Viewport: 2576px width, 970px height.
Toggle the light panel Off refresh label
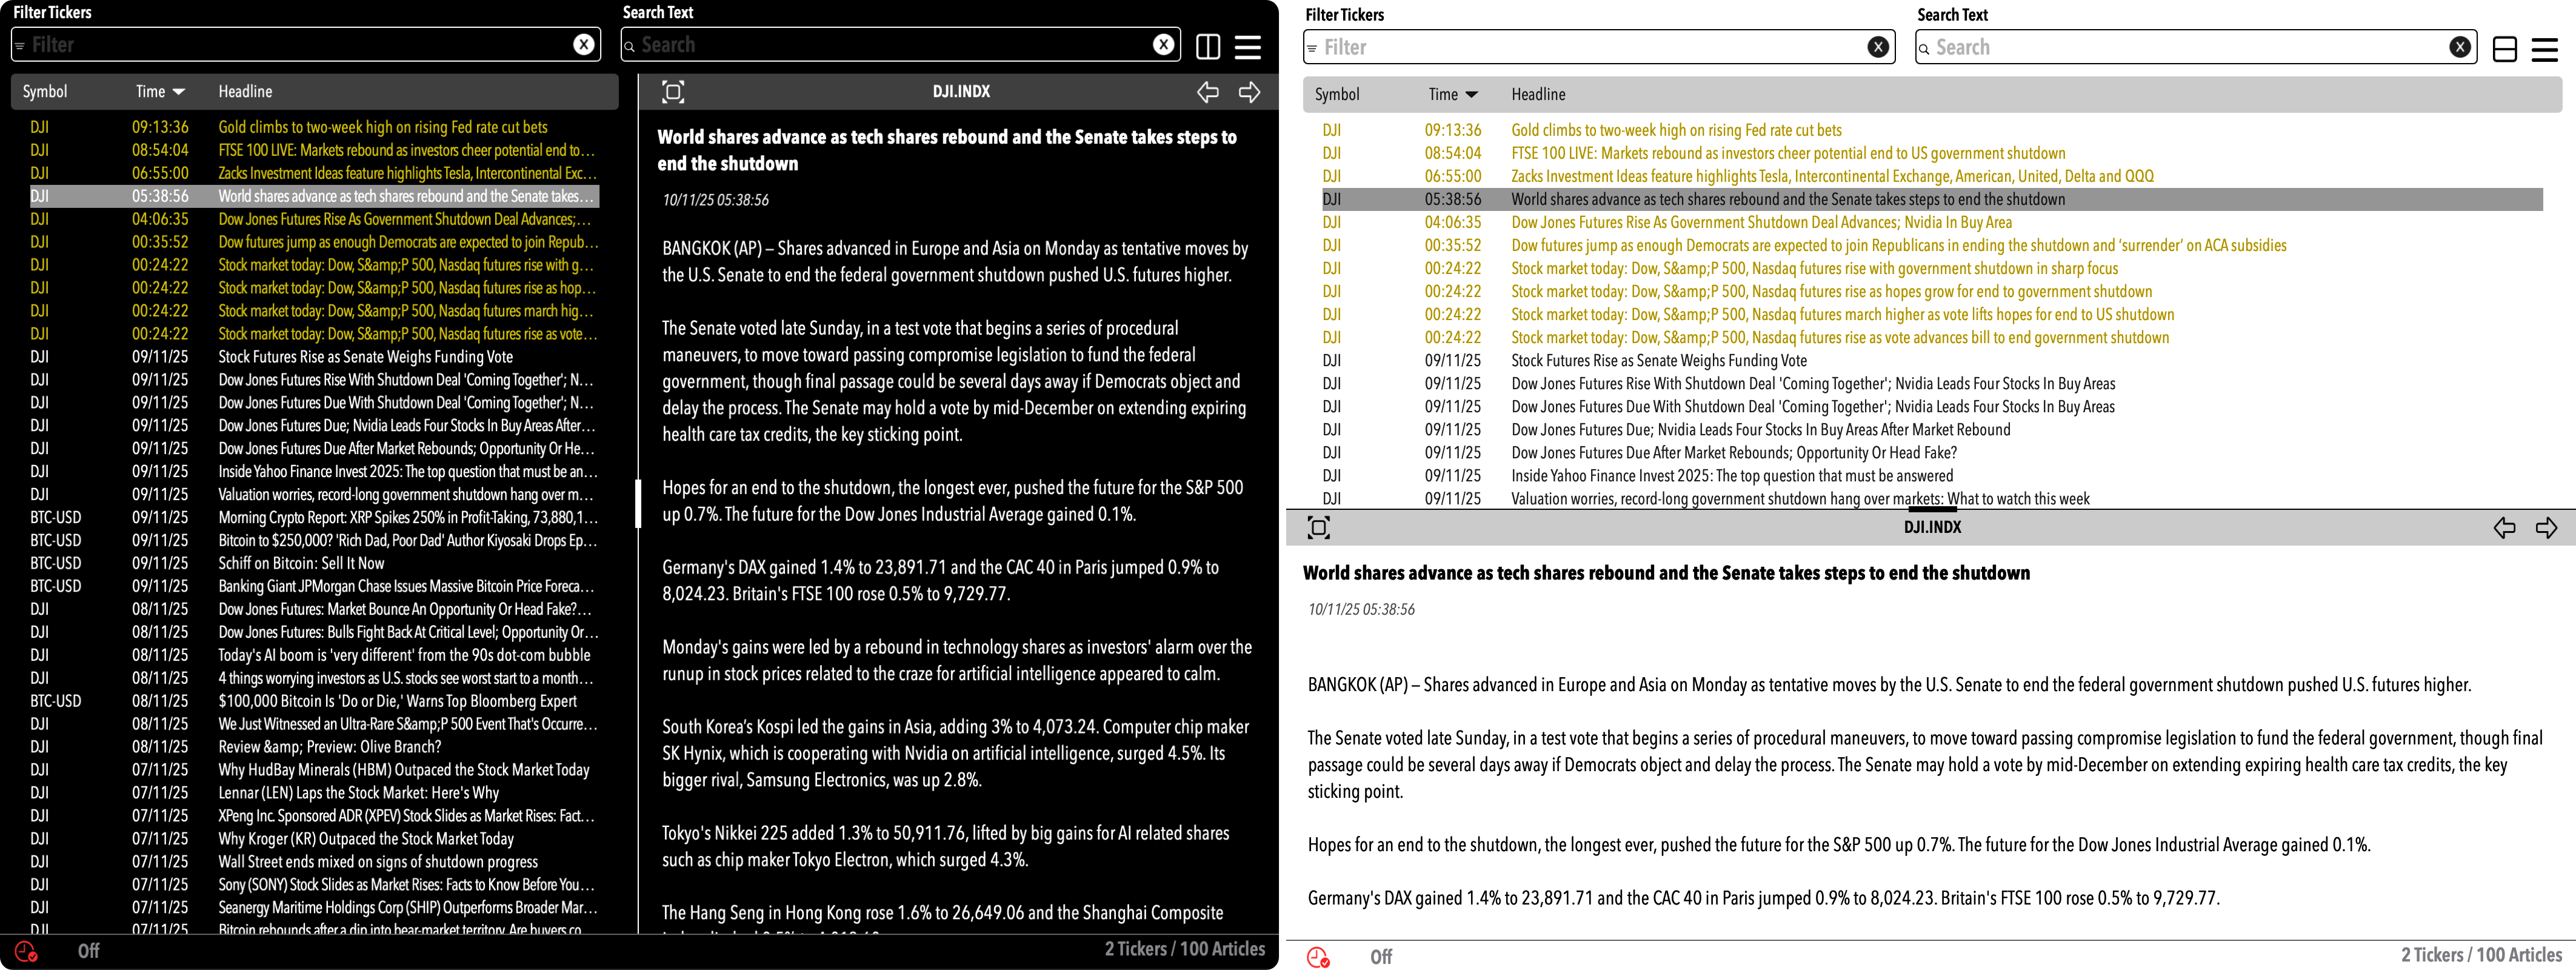coord(1381,957)
